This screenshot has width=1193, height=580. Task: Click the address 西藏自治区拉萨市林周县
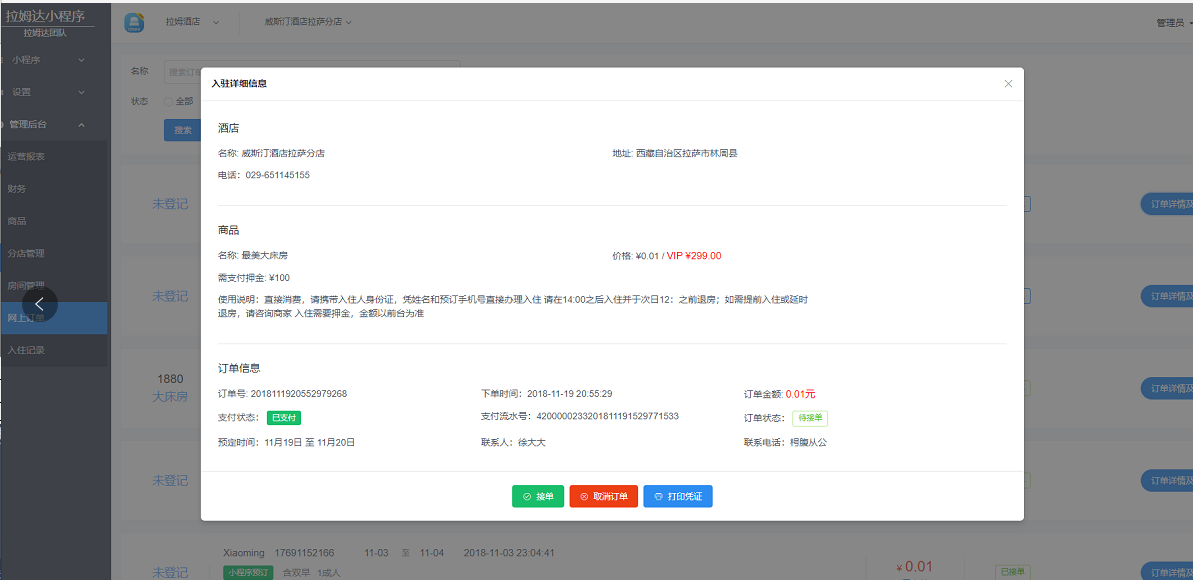[x=687, y=153]
